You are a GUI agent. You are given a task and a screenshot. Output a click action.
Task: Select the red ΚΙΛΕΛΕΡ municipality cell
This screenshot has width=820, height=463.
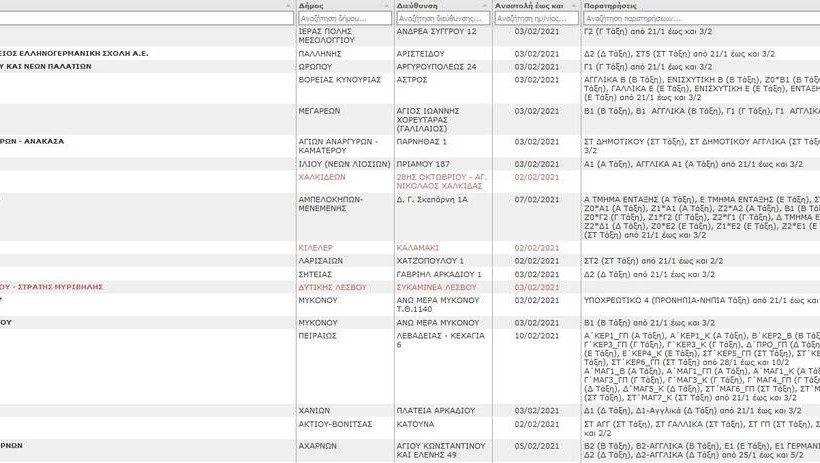pos(320,247)
